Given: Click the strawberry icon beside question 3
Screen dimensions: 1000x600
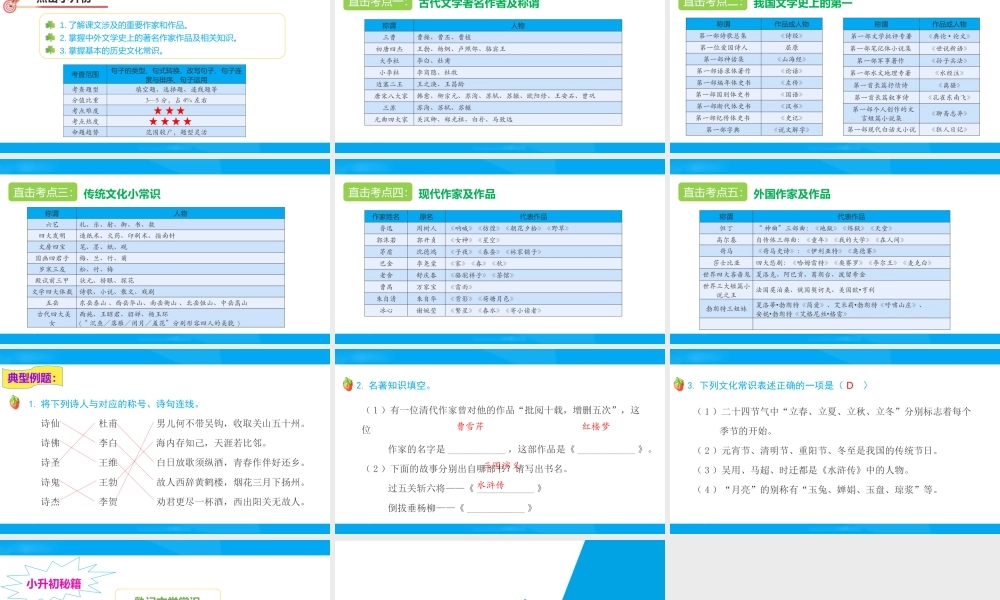Looking at the screenshot, I should click(679, 384).
